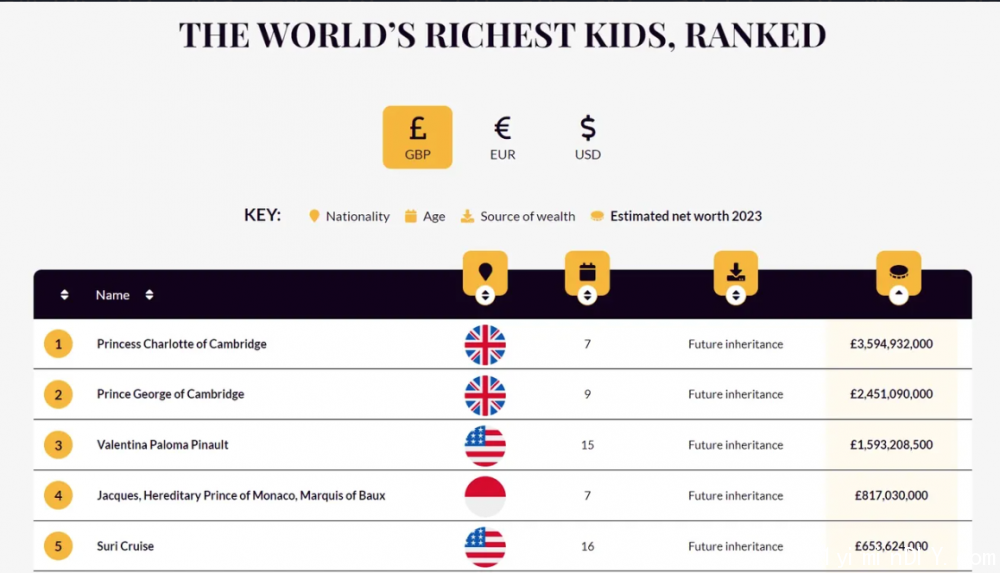Sort by rank using the leftmost arrows
Screen dimensions: 1000x573
(64, 295)
